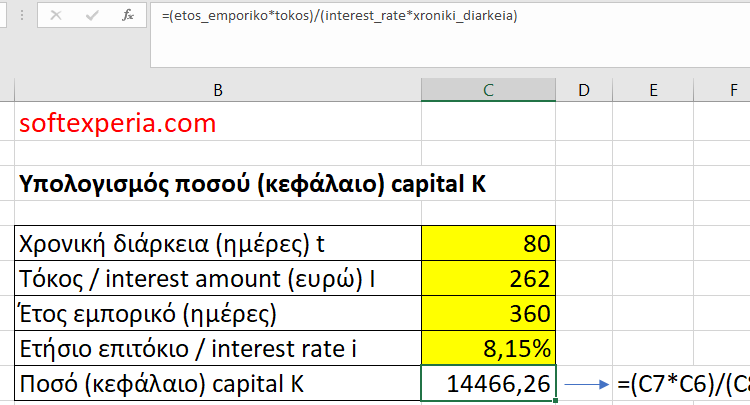
Task: Select the title cell 'Υπολογισμός ποσού (κεφάλαιο) capital K'
Action: pos(218,184)
